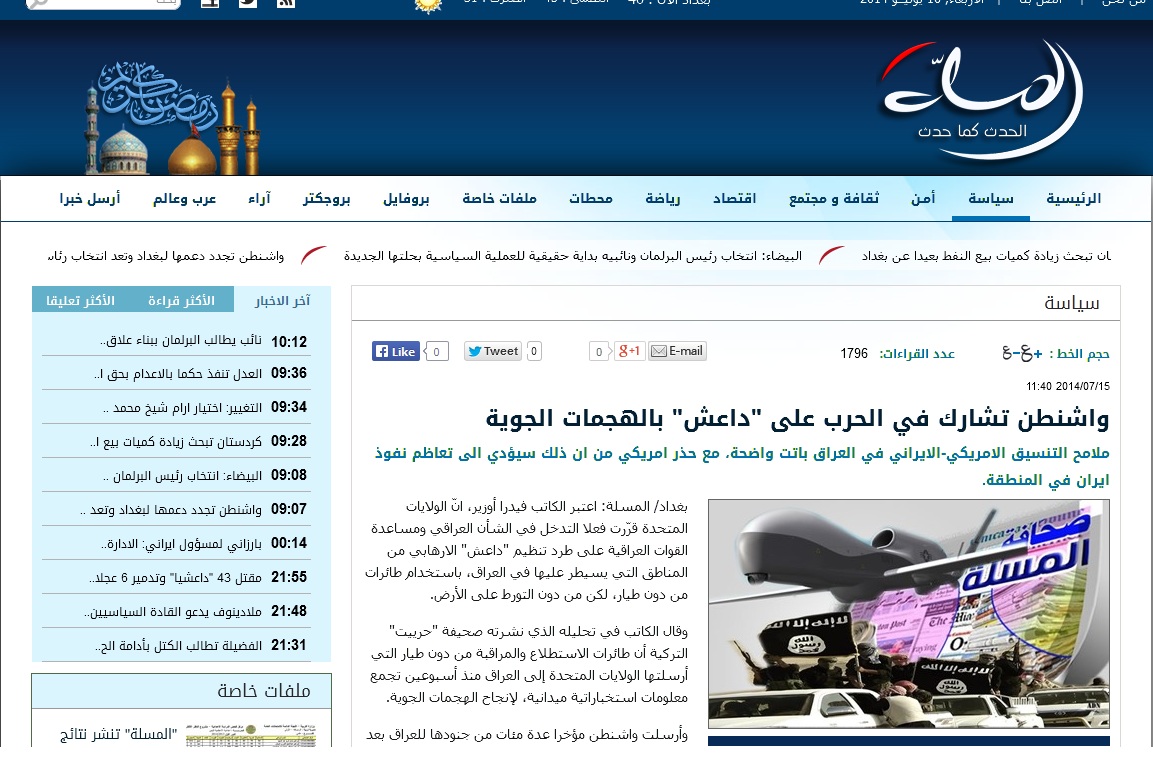Decrease font size with -ع control
Viewport: 1153px width, 773px height.
1012,352
